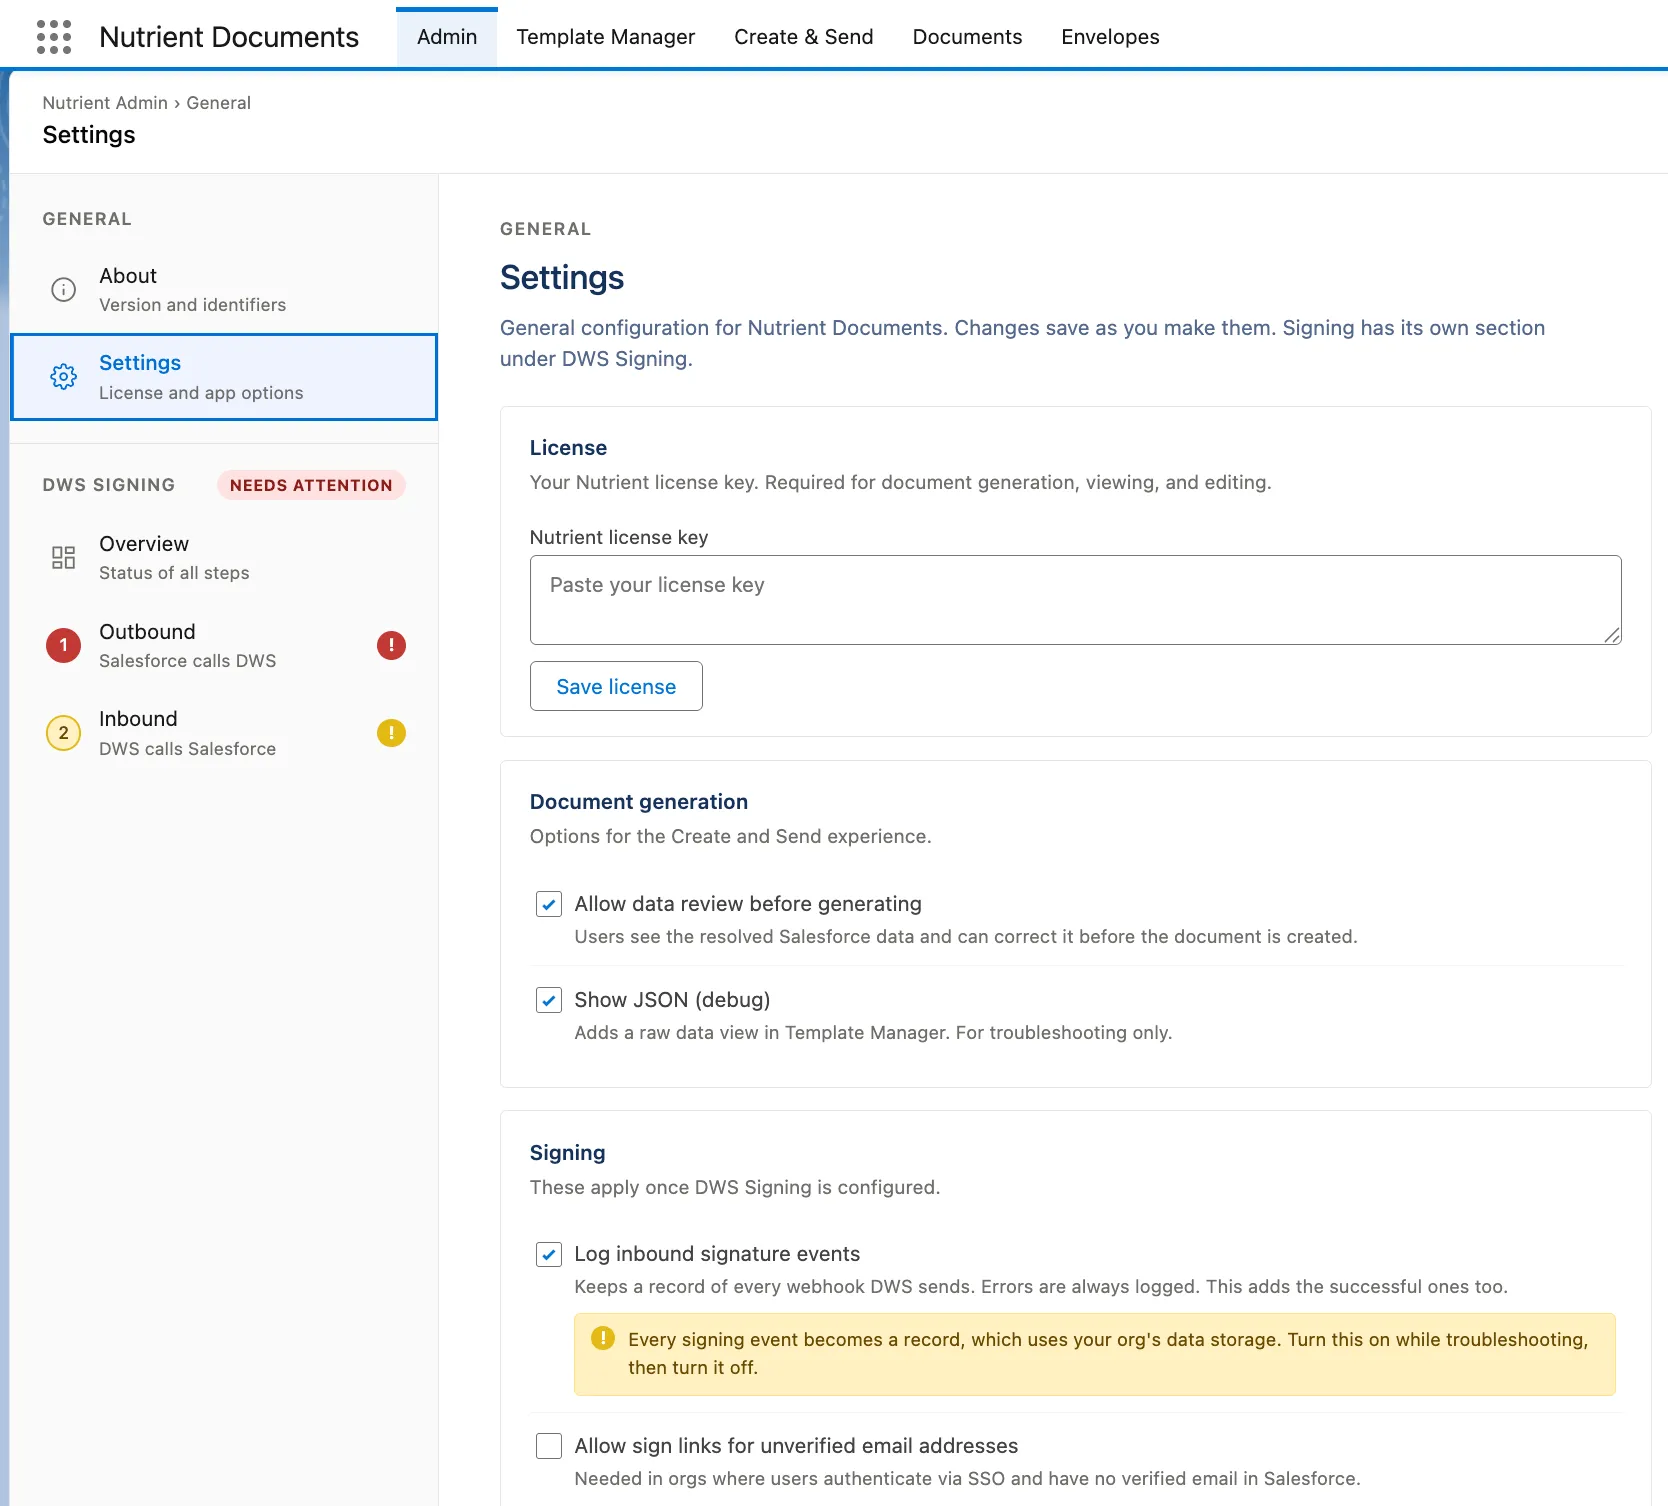This screenshot has width=1668, height=1506.
Task: Switch to the Admin tab
Action: tap(447, 37)
